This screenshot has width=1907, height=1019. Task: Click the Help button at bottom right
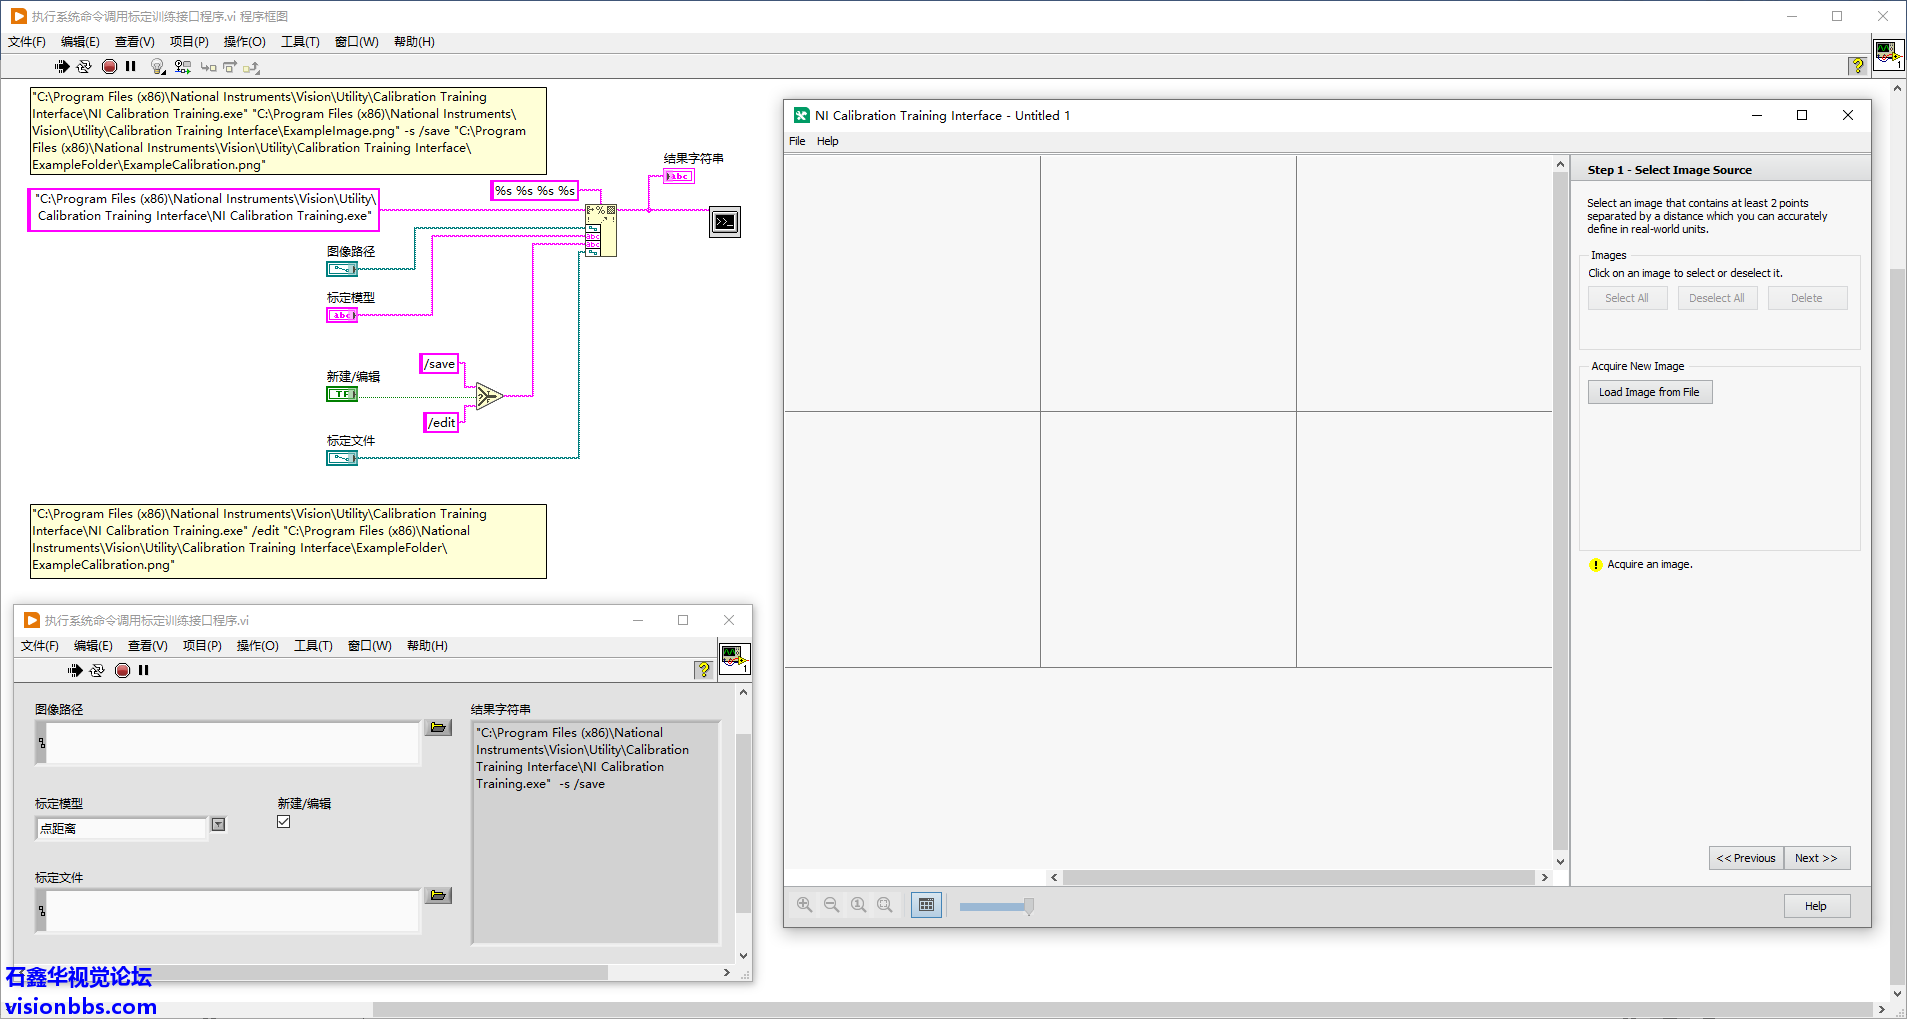click(1817, 906)
